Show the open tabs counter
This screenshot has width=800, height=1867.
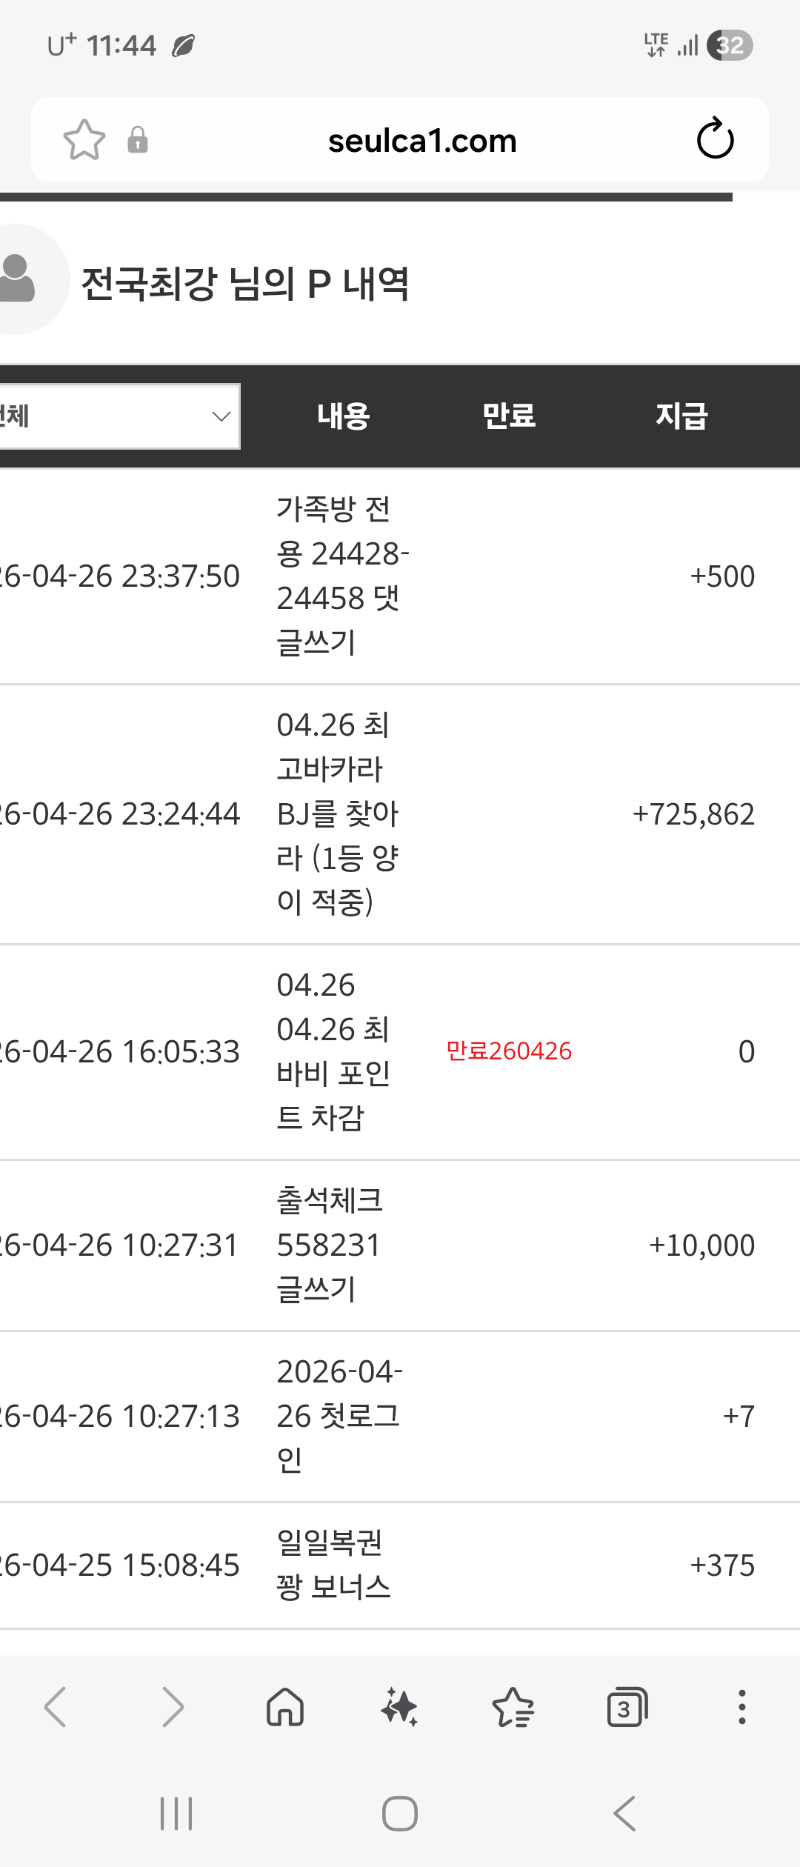pos(627,1707)
